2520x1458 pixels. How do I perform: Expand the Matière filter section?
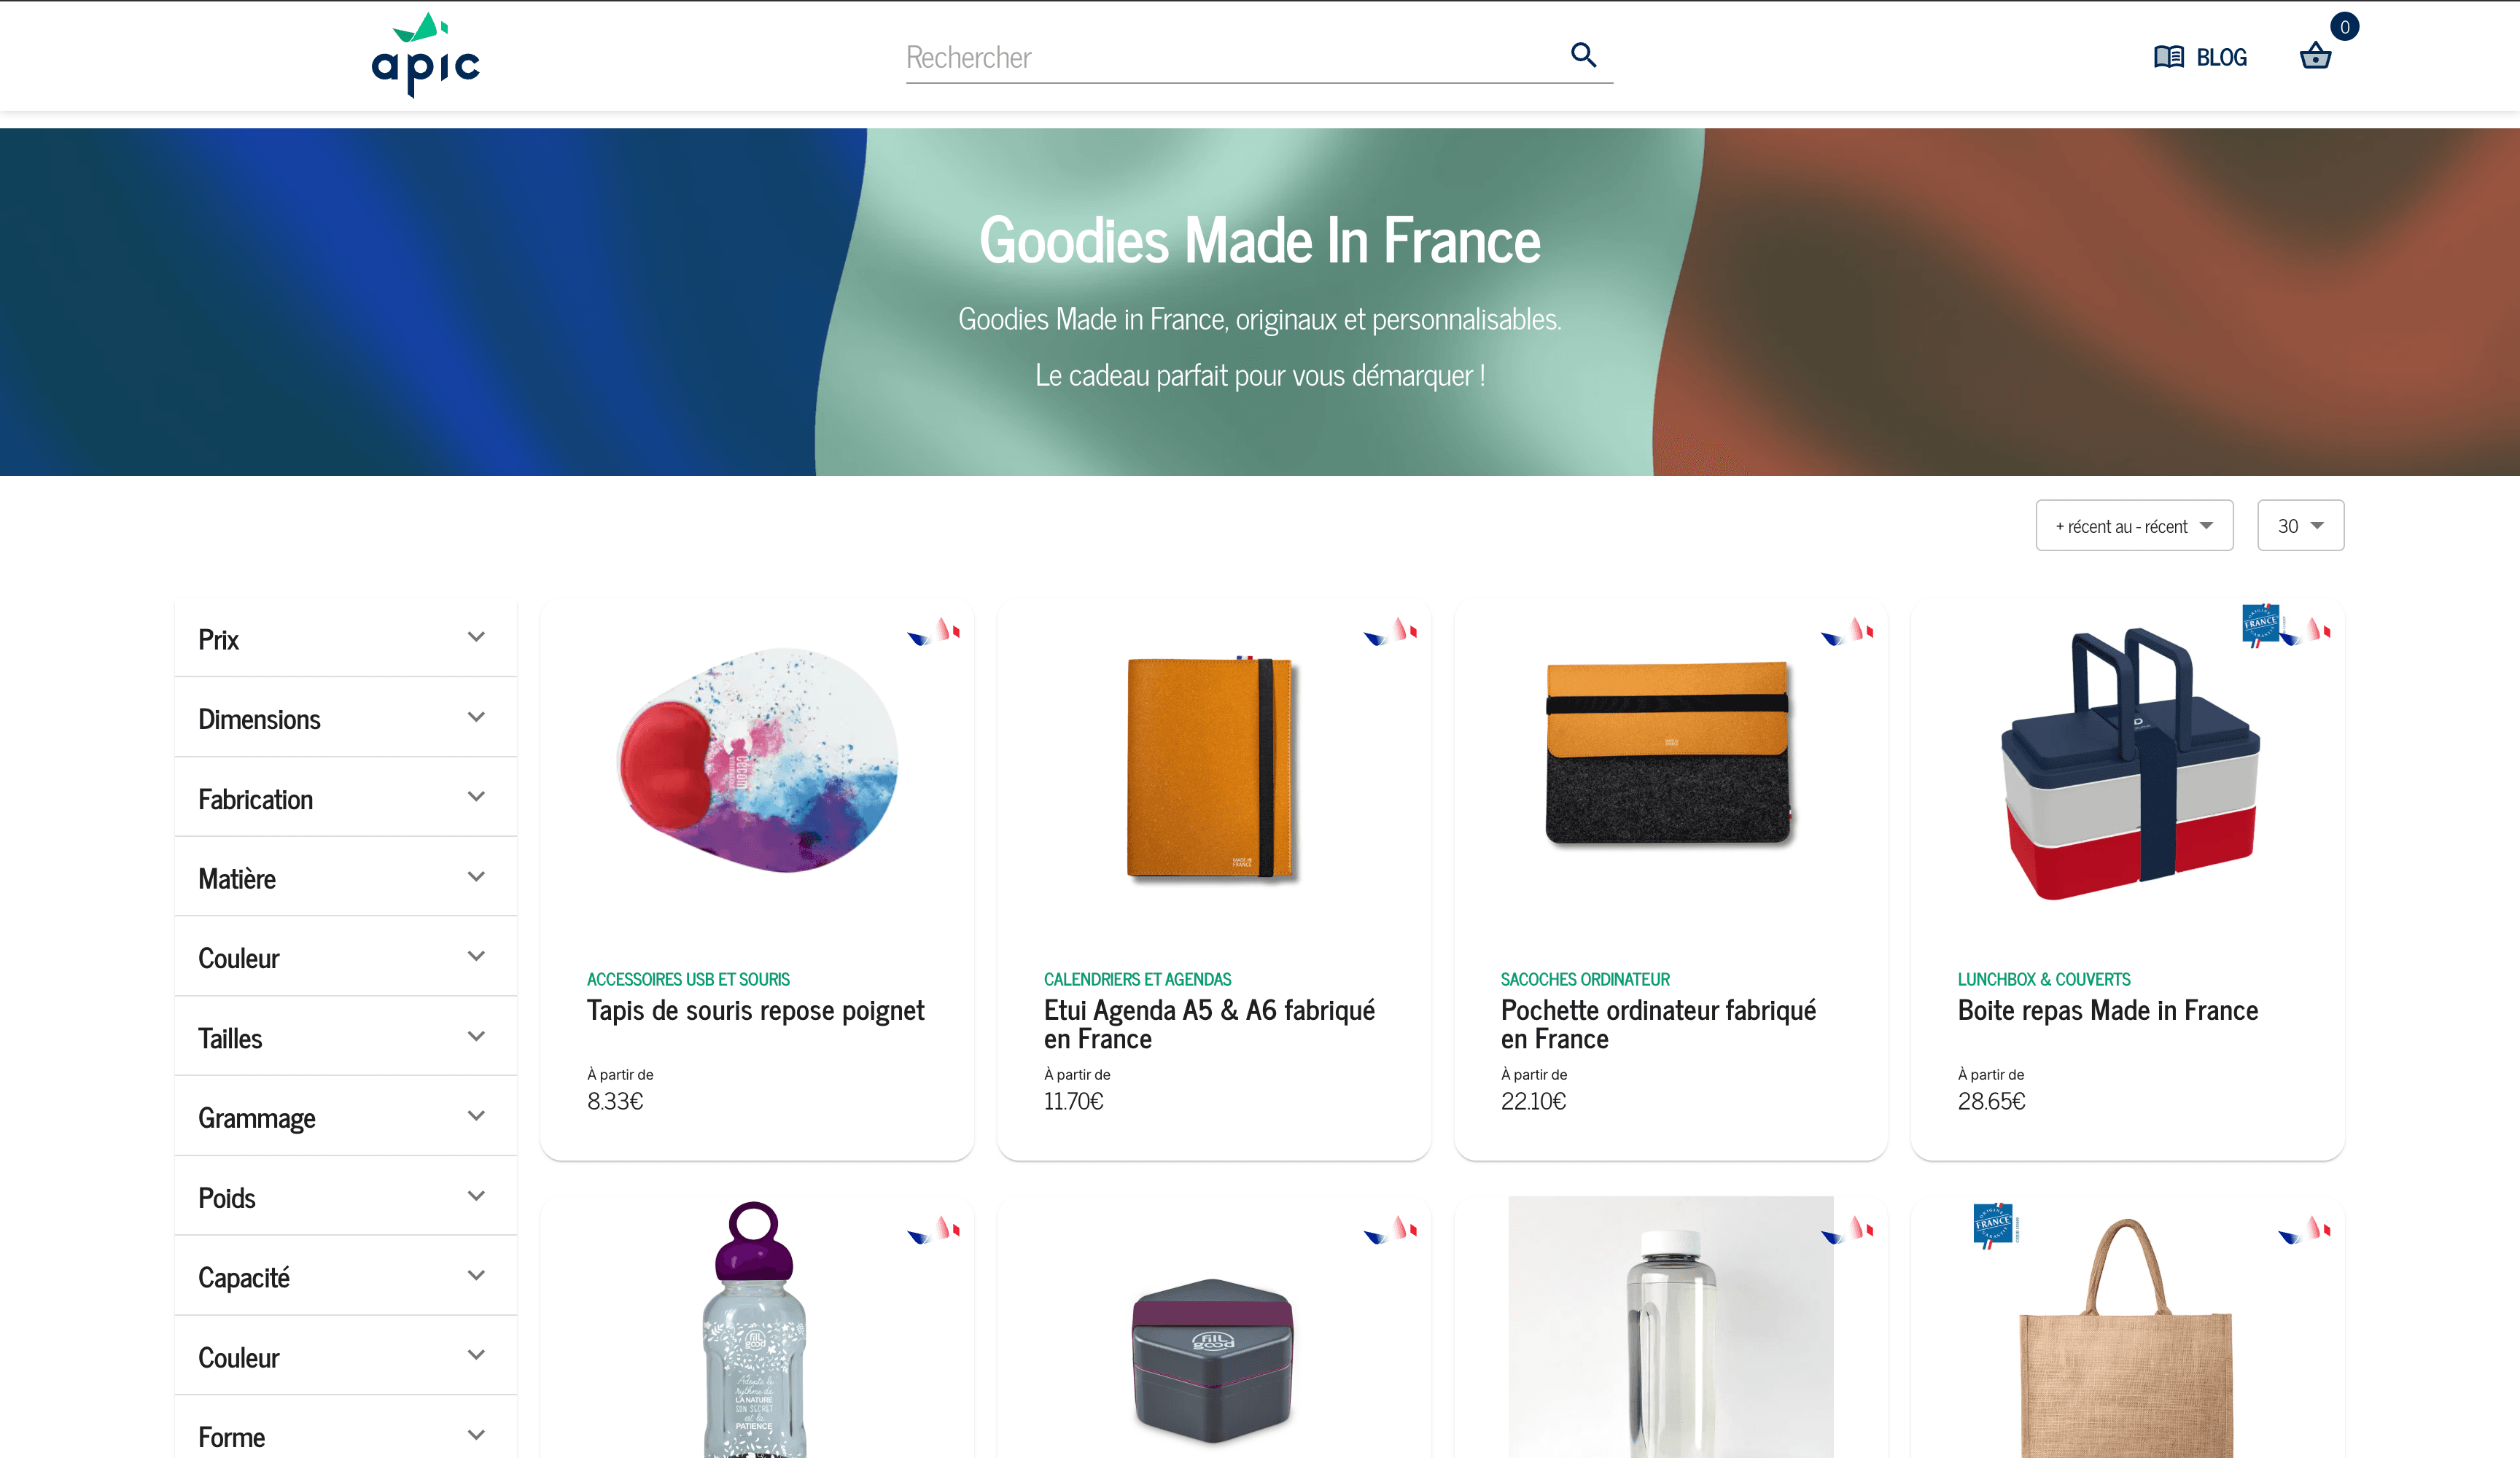(345, 877)
